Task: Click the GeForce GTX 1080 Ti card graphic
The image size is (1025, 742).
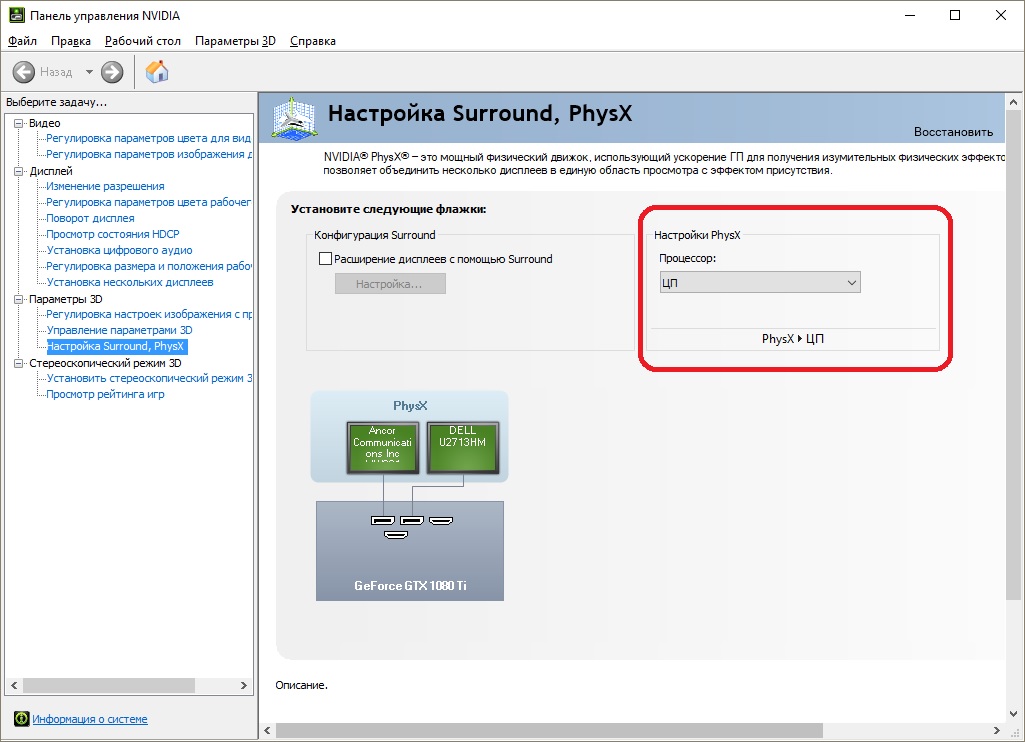Action: (410, 551)
